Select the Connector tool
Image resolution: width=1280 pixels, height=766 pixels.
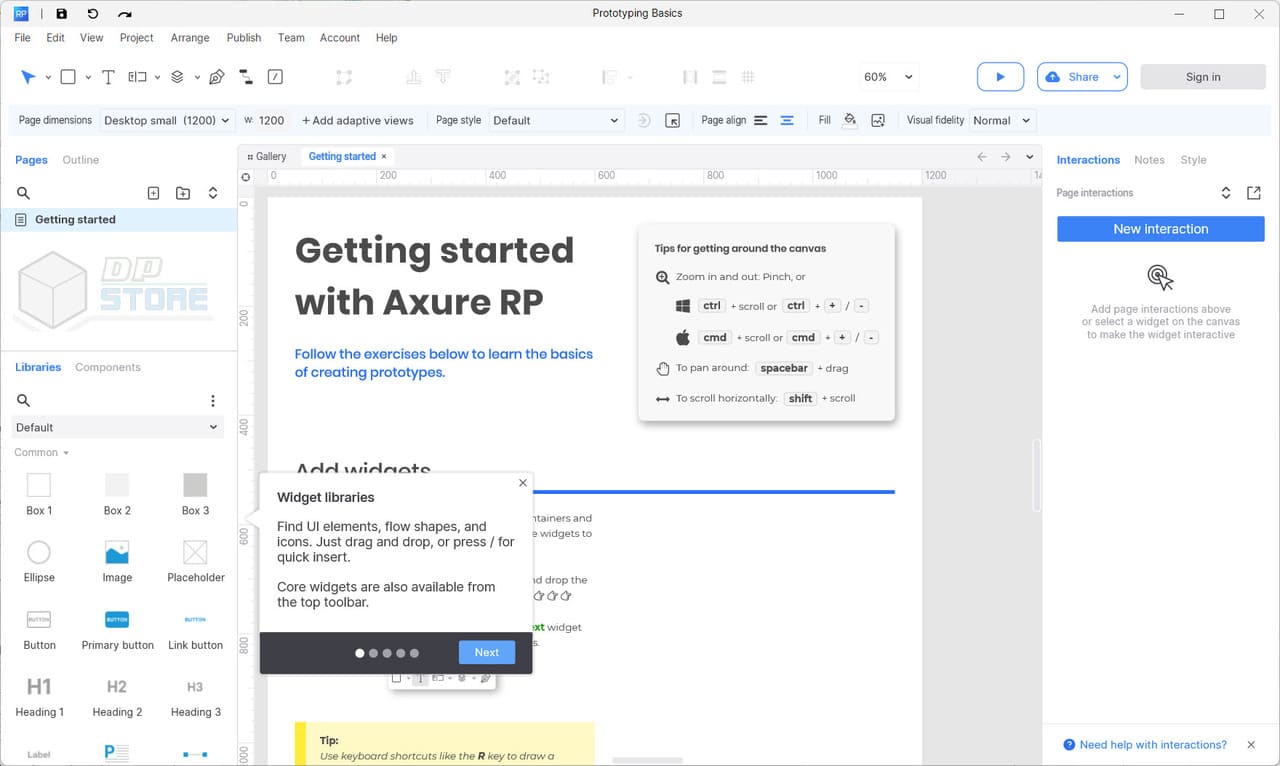tap(246, 77)
